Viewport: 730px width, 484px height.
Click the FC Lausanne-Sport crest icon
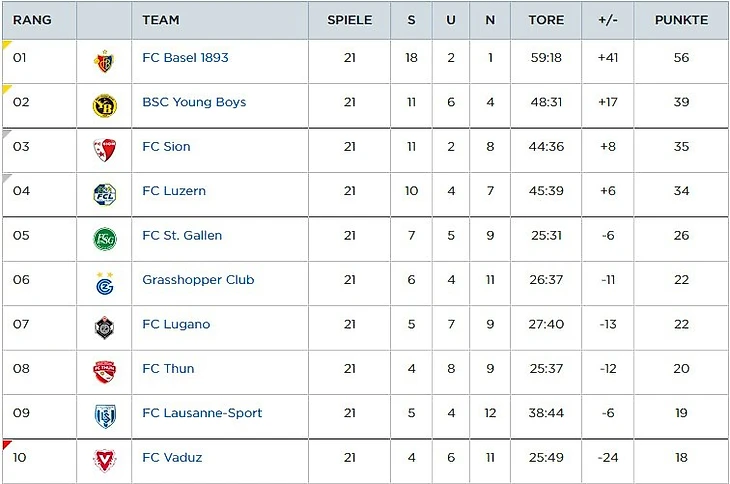[104, 416]
